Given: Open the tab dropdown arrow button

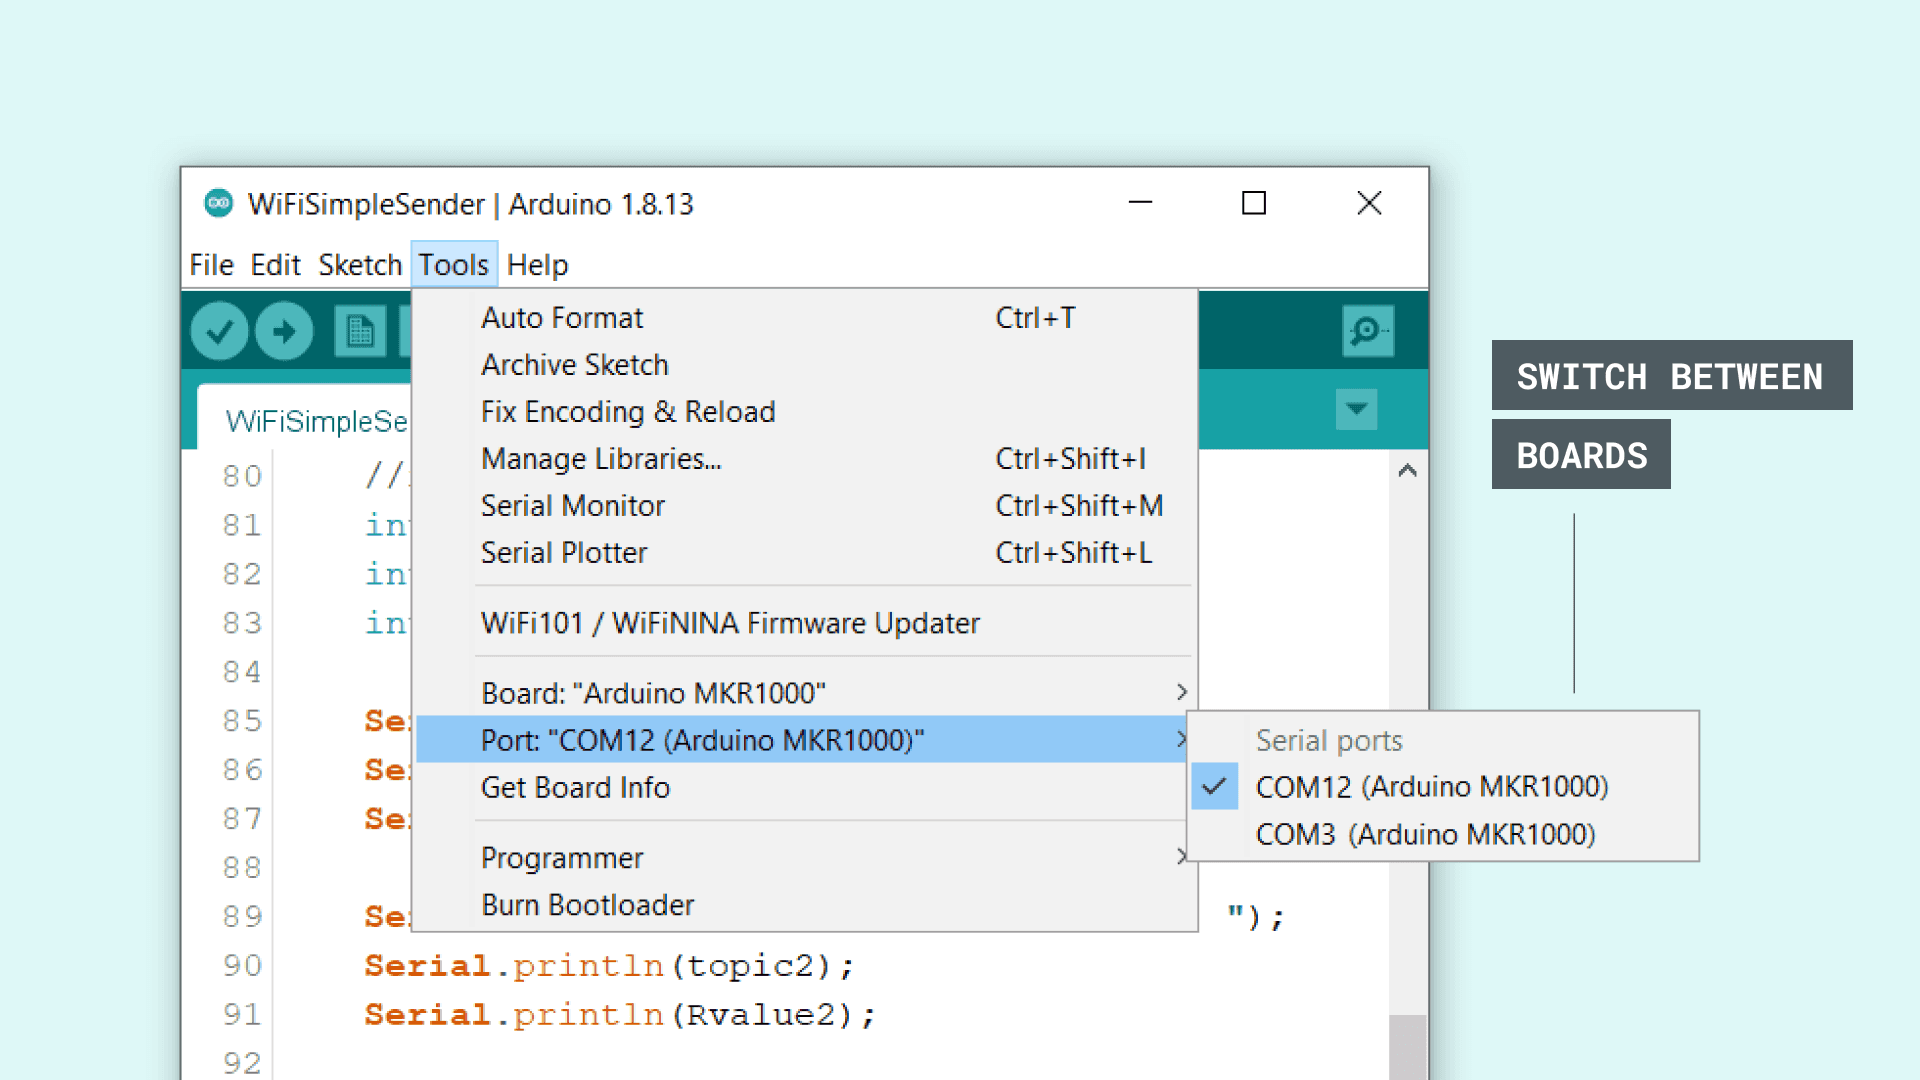Looking at the screenshot, I should pos(1356,409).
